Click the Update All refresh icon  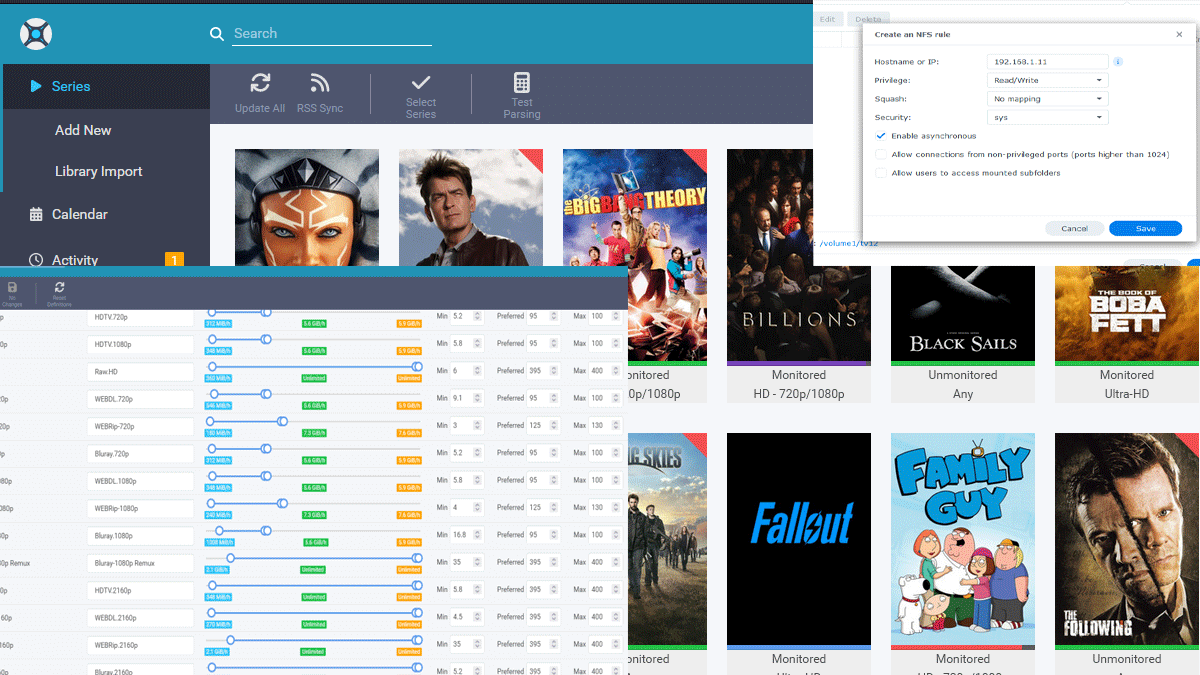point(260,84)
